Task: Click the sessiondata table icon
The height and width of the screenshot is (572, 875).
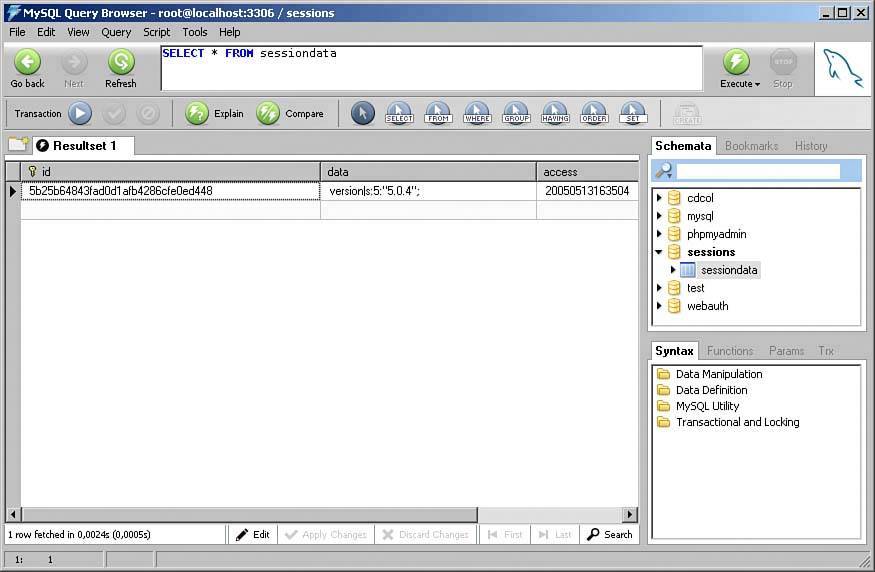Action: (x=688, y=270)
